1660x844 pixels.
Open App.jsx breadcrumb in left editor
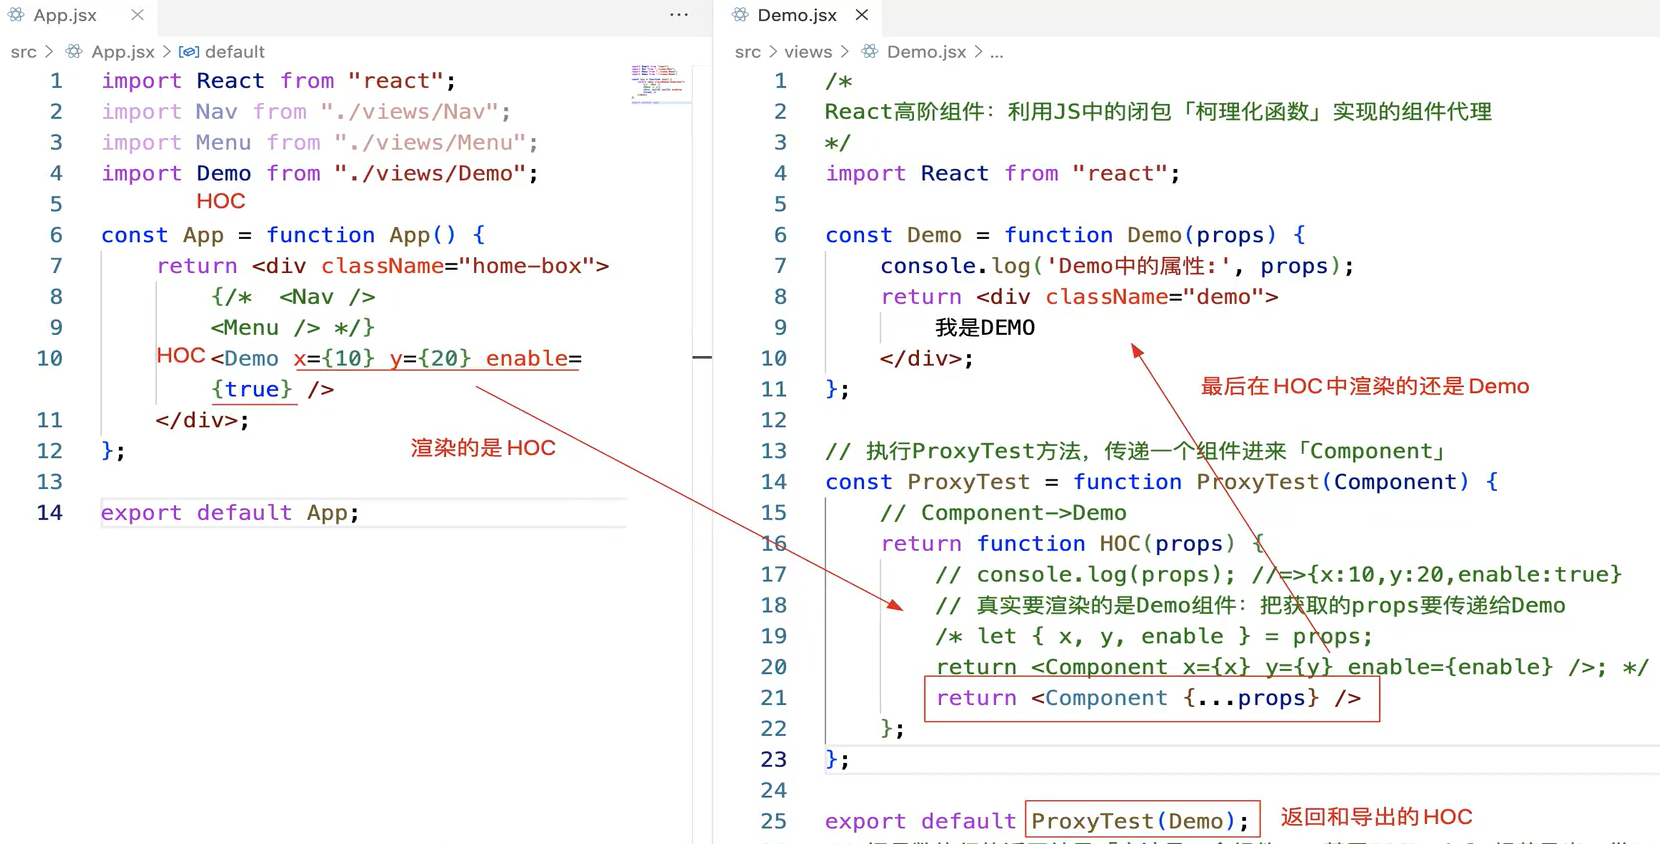click(x=123, y=52)
